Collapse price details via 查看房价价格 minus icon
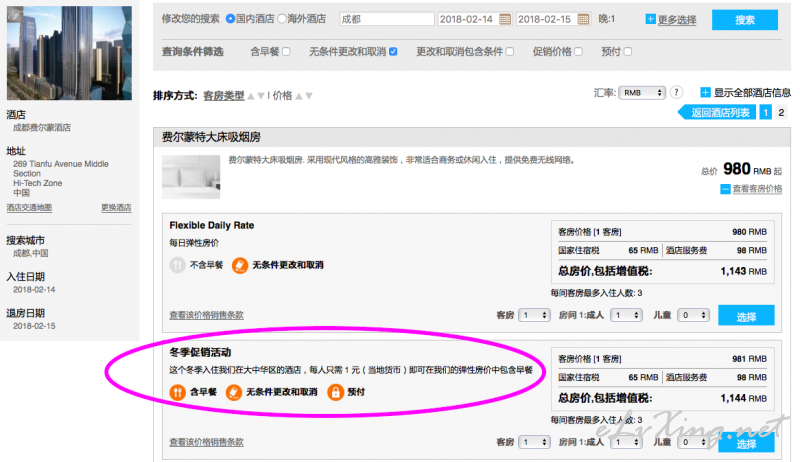This screenshot has height=462, width=800. point(725,189)
